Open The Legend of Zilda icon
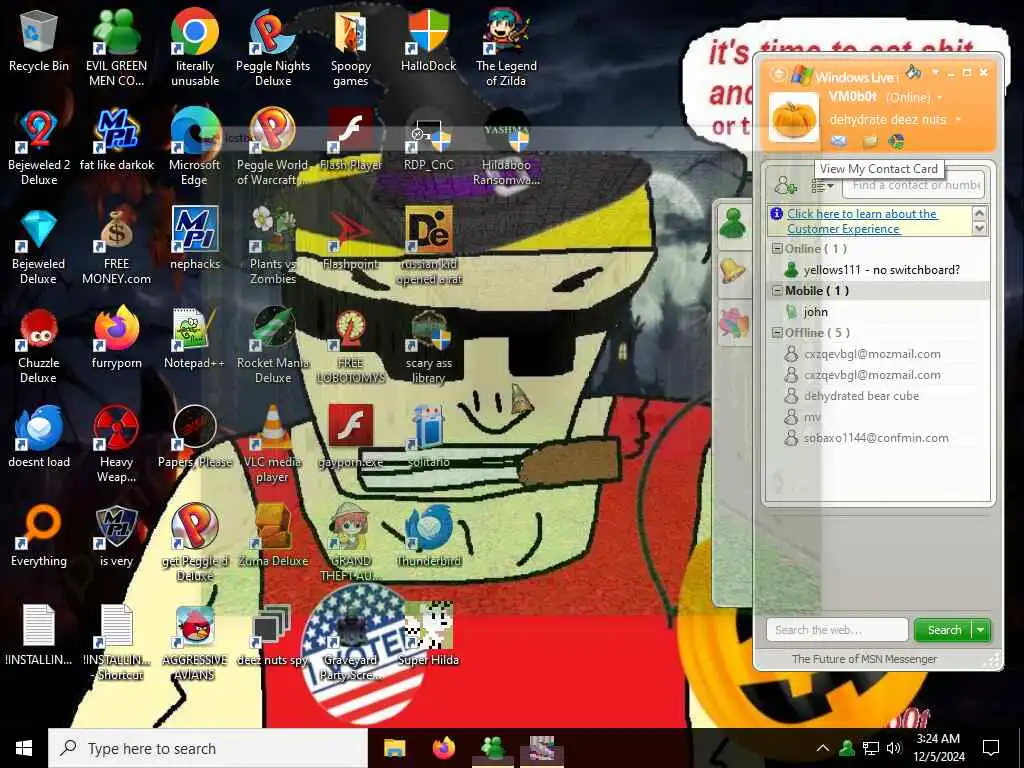Viewport: 1024px width, 768px height. click(x=506, y=47)
